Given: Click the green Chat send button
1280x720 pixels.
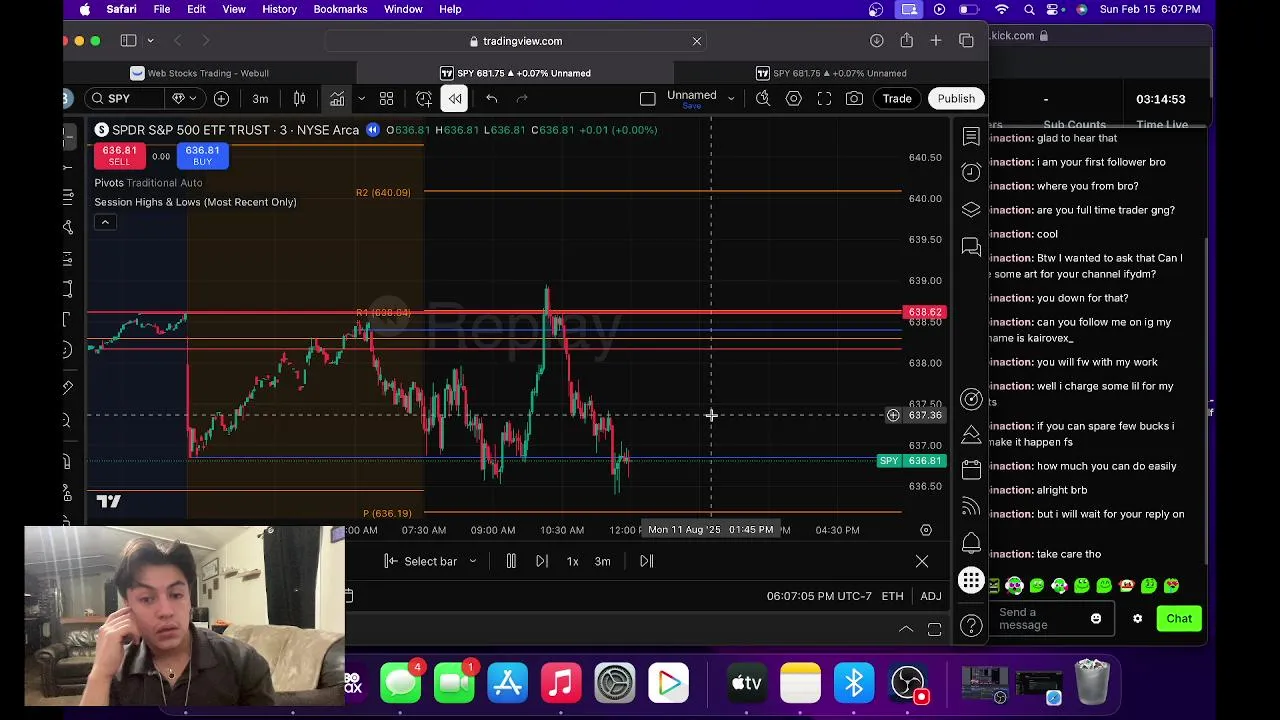Looking at the screenshot, I should pyautogui.click(x=1179, y=618).
